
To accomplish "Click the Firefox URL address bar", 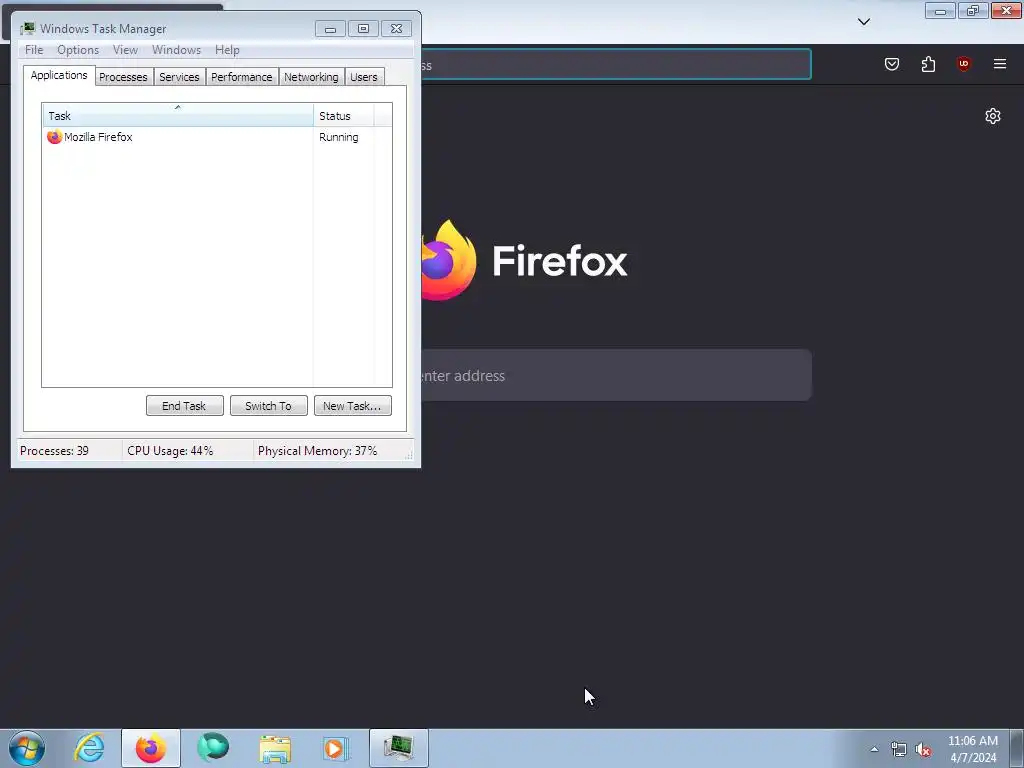I will coord(616,65).
